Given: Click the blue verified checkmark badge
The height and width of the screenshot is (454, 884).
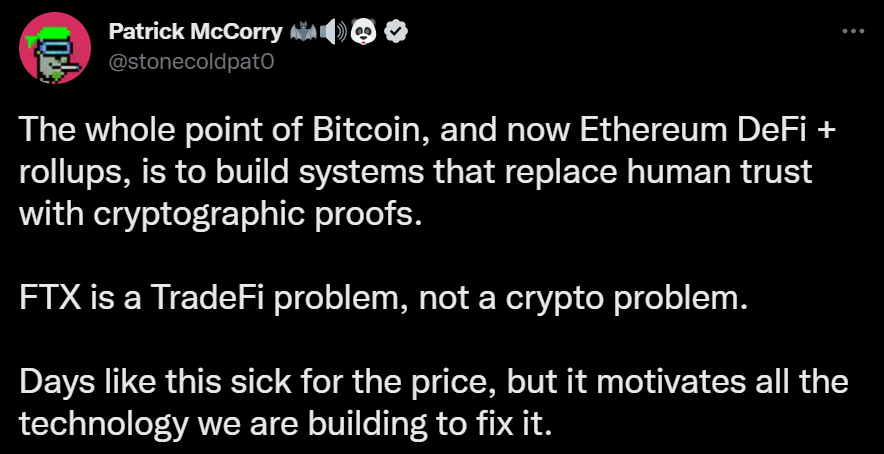Looking at the screenshot, I should pos(396,33).
